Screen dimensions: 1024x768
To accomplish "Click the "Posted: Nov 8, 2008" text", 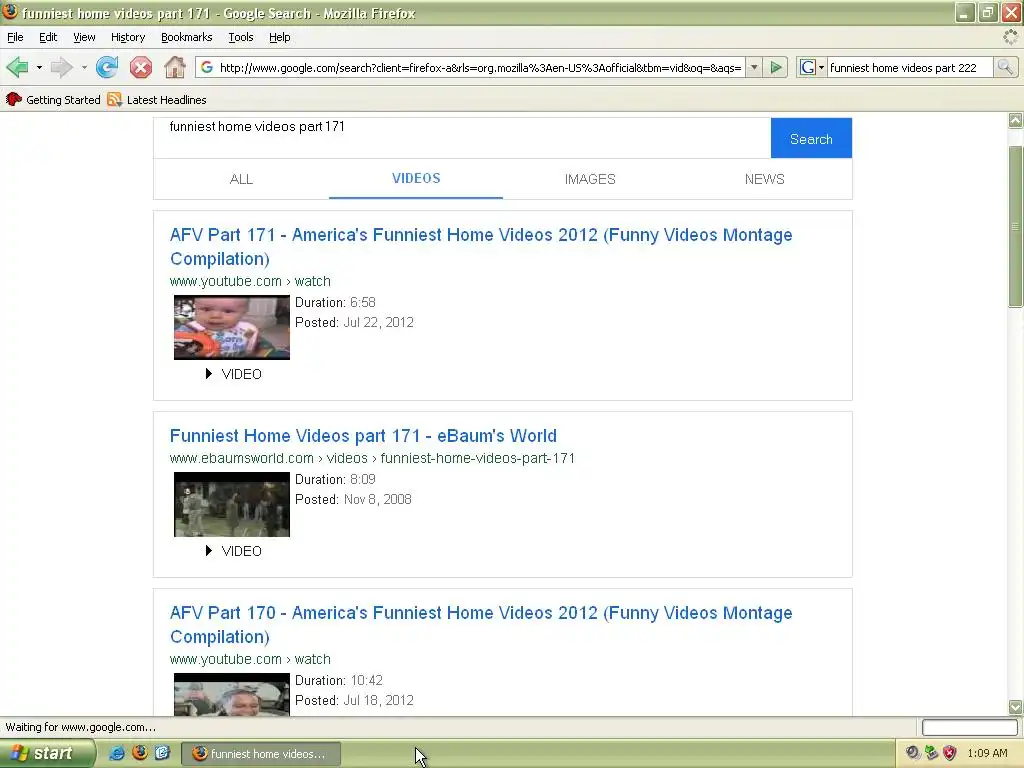I will point(353,500).
